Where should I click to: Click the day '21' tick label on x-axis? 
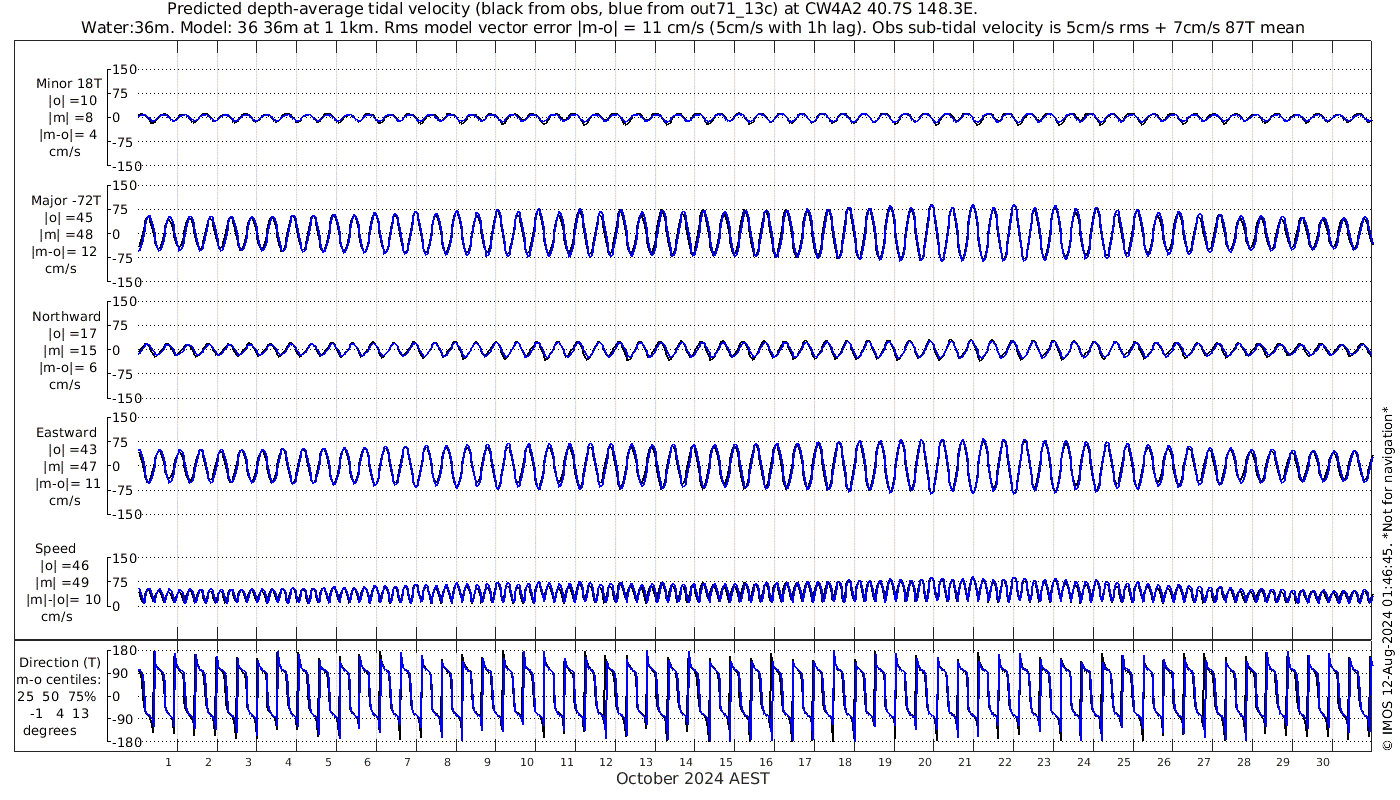click(964, 762)
